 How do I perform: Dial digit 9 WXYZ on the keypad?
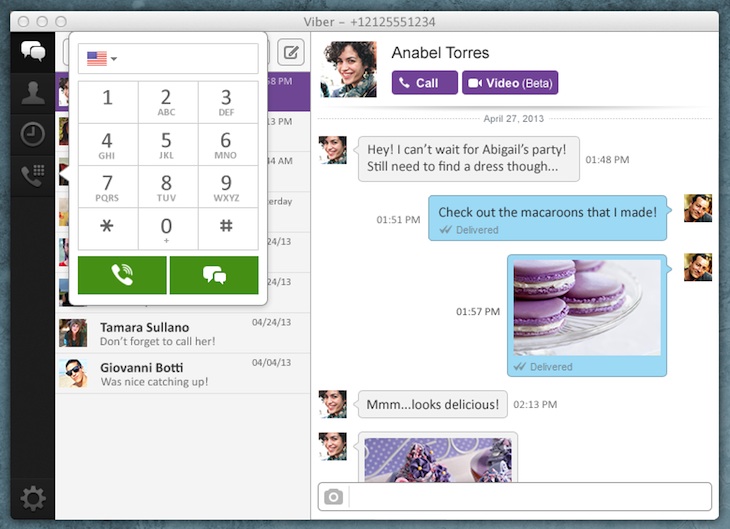point(228,187)
